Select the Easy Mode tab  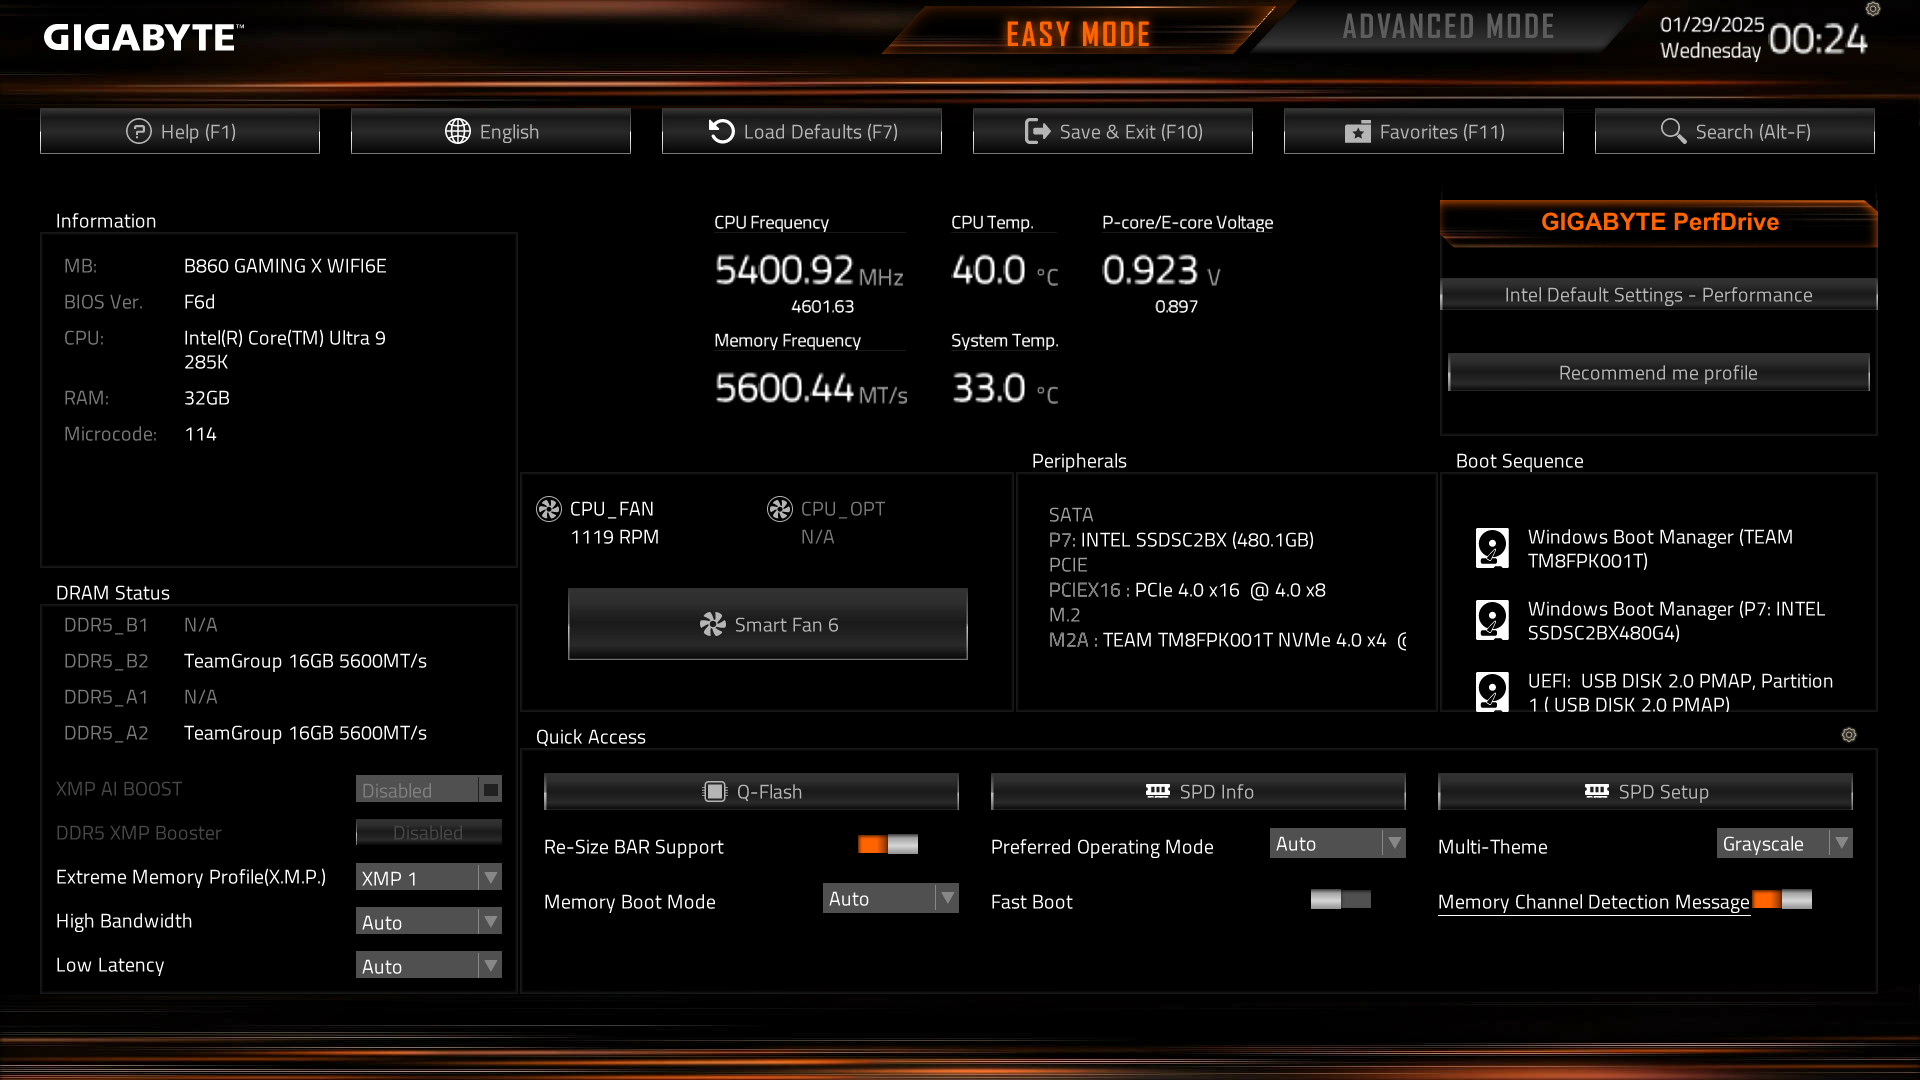1077,34
